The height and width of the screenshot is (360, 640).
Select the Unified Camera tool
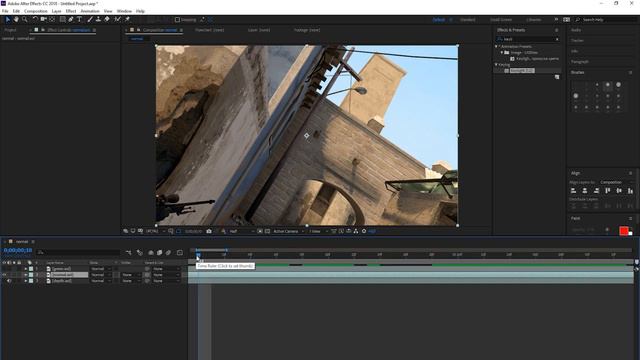point(43,19)
